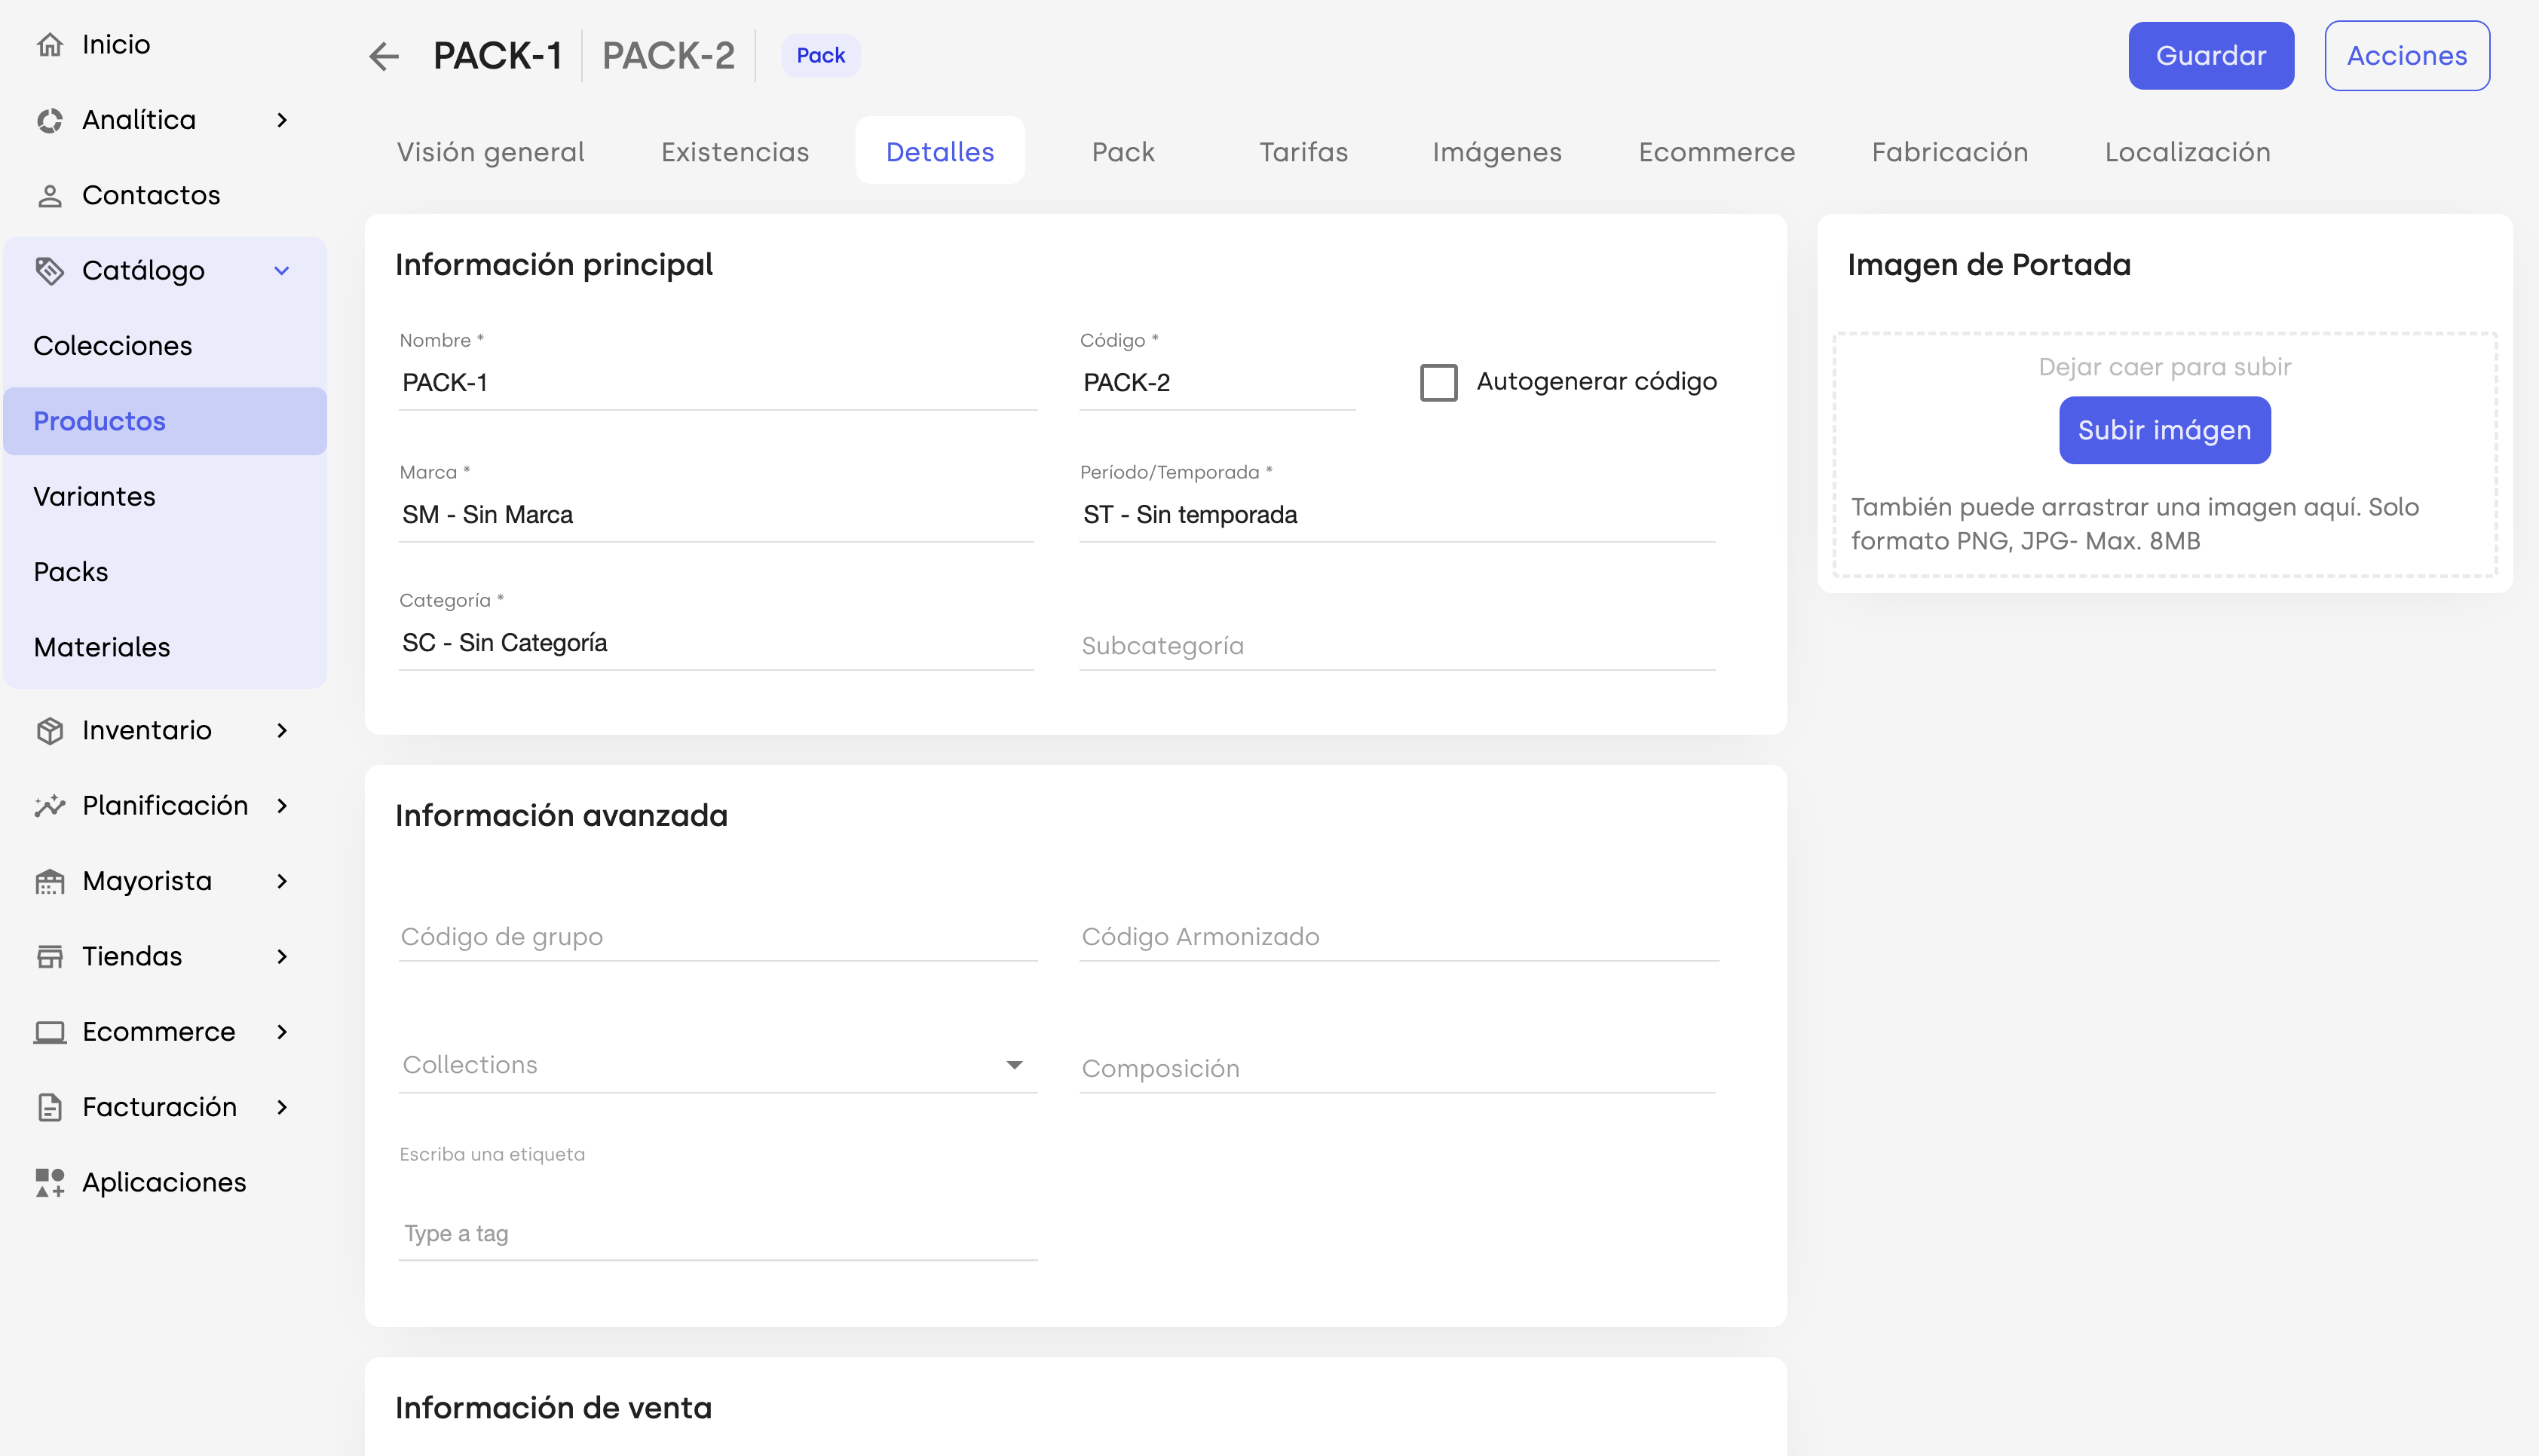Expand the Tiendas menu chevron

click(x=282, y=957)
